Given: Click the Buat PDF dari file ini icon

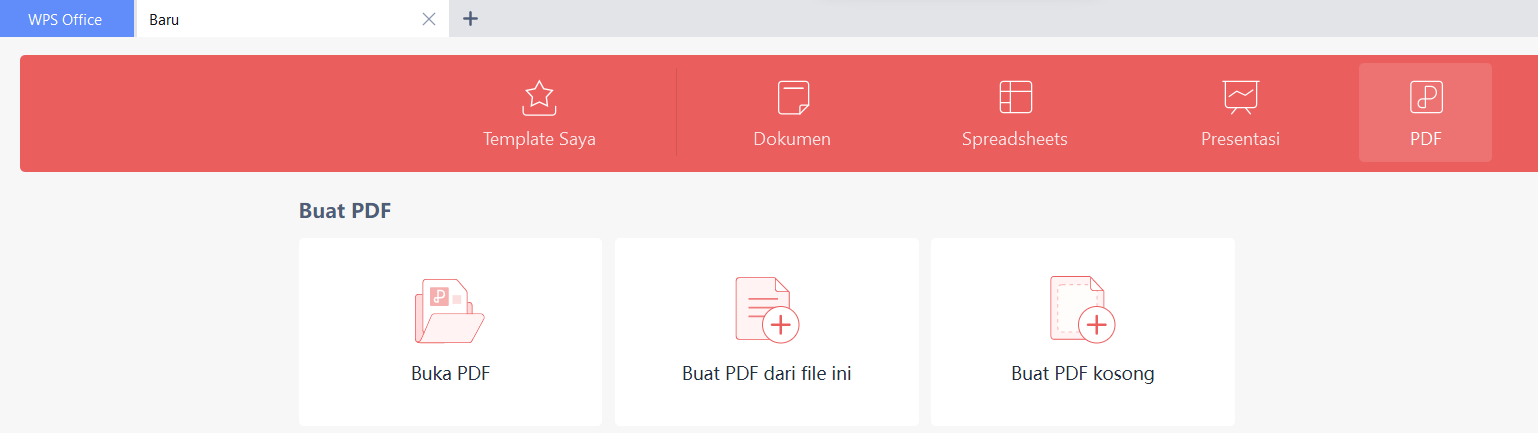Looking at the screenshot, I should pyautogui.click(x=767, y=310).
